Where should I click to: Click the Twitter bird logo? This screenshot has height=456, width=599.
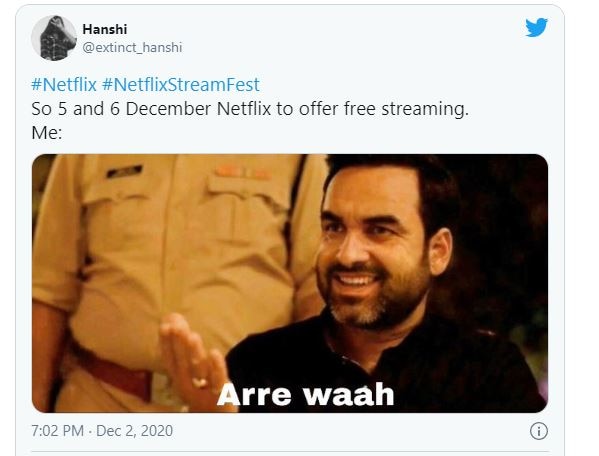(x=536, y=27)
